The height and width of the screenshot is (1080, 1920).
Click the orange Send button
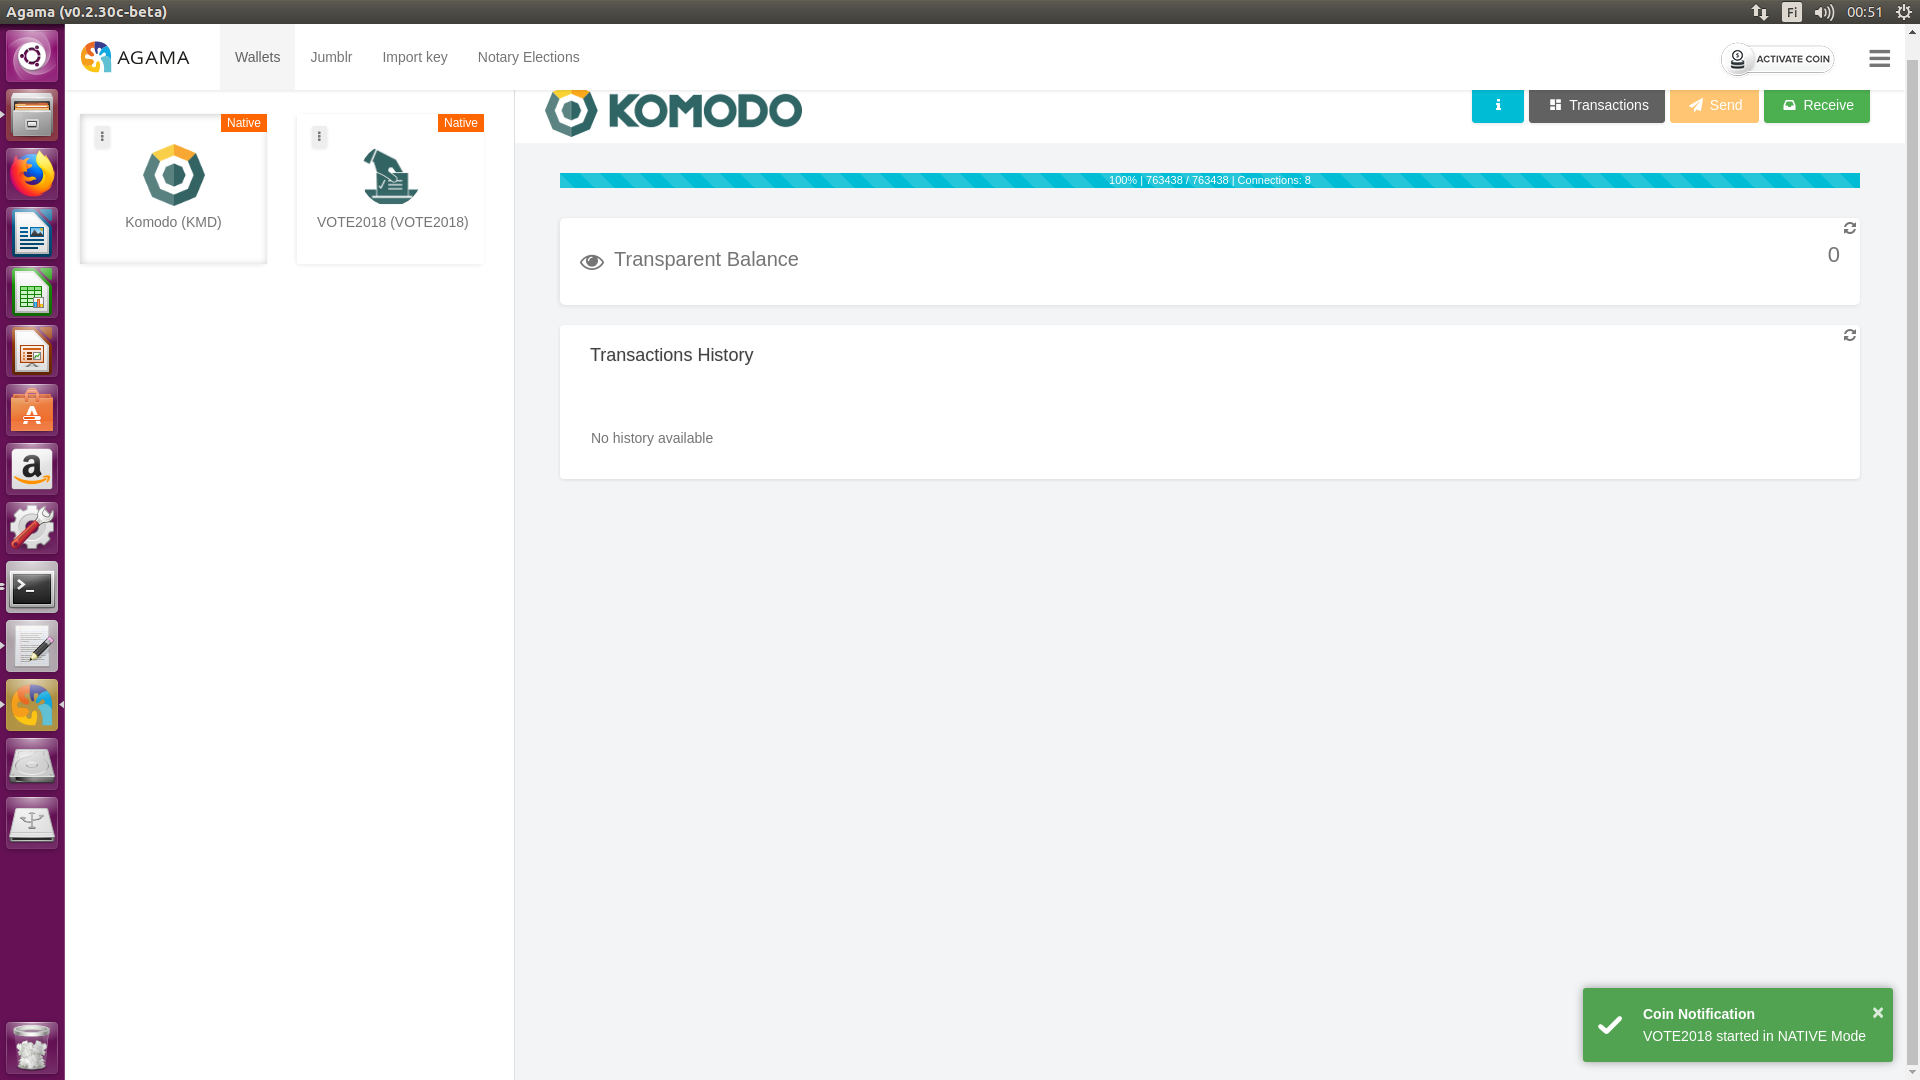(1713, 106)
